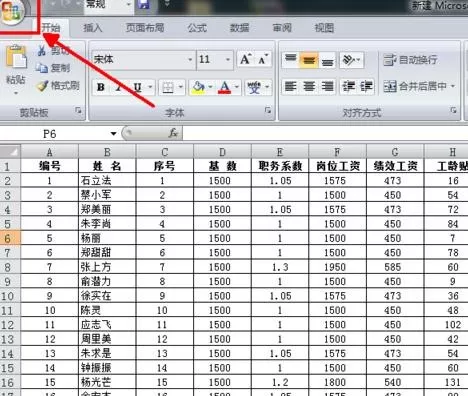
Task: Switch to 插入 Insert tab
Action: click(93, 28)
